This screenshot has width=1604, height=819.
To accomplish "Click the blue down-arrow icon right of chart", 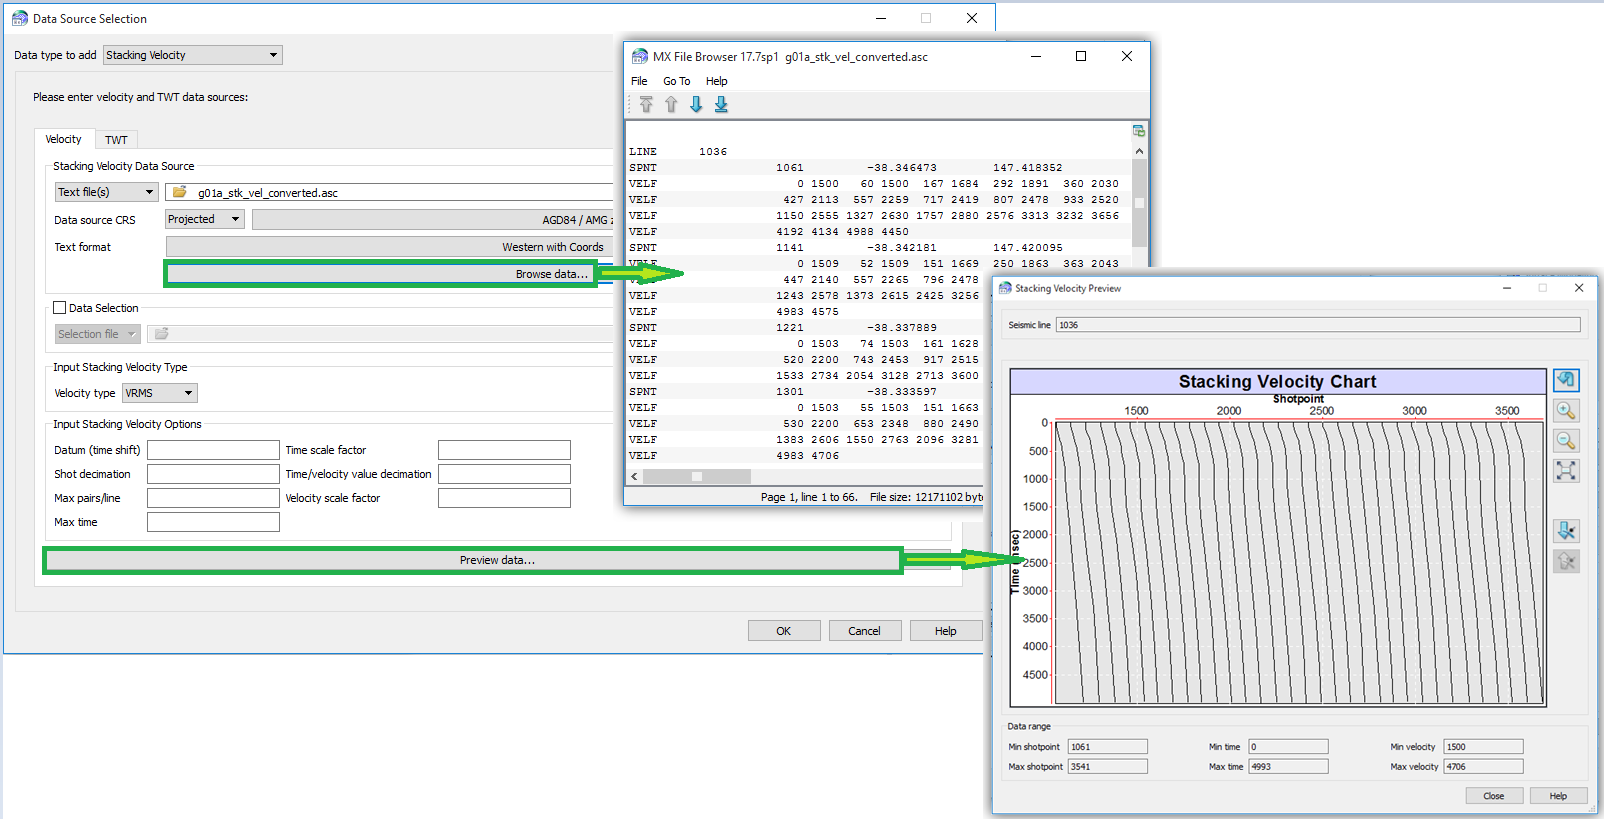I will pyautogui.click(x=1566, y=531).
